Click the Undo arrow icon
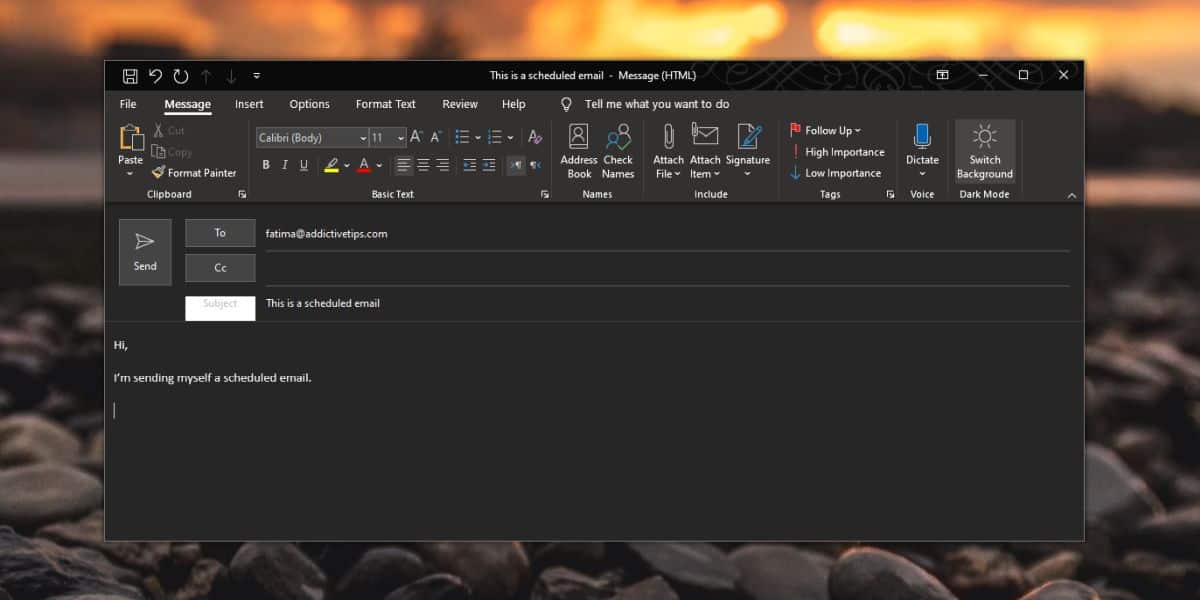 click(156, 76)
